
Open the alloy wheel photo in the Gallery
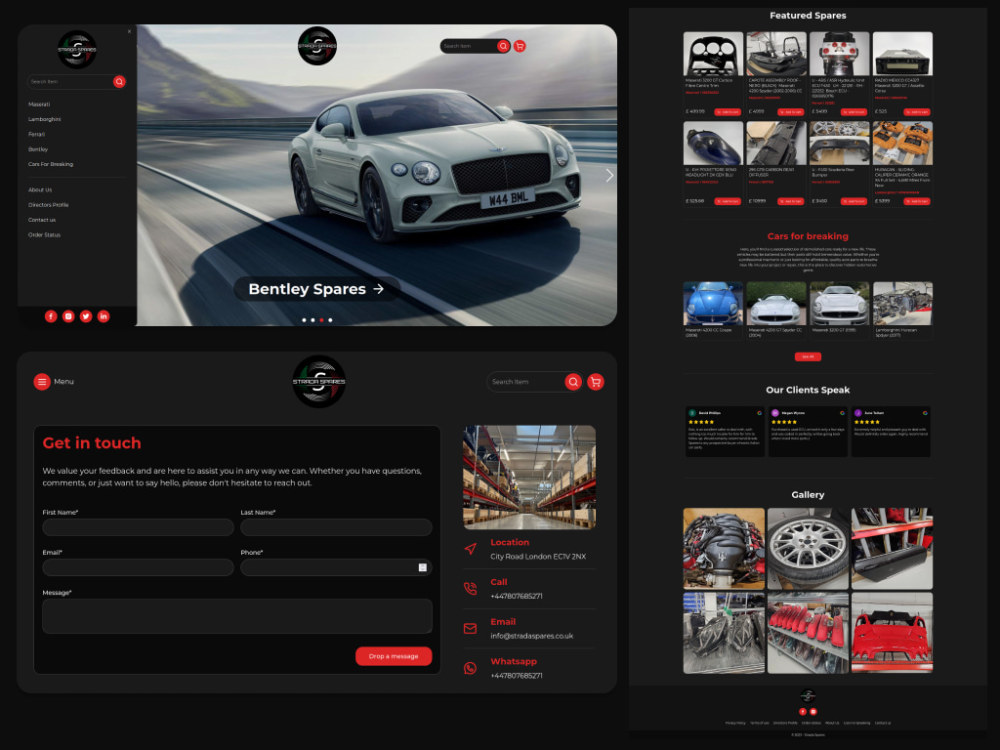808,548
